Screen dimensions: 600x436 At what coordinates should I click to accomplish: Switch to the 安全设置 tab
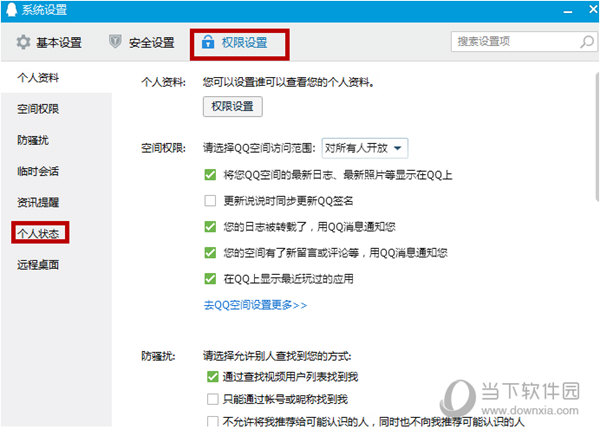[x=142, y=42]
